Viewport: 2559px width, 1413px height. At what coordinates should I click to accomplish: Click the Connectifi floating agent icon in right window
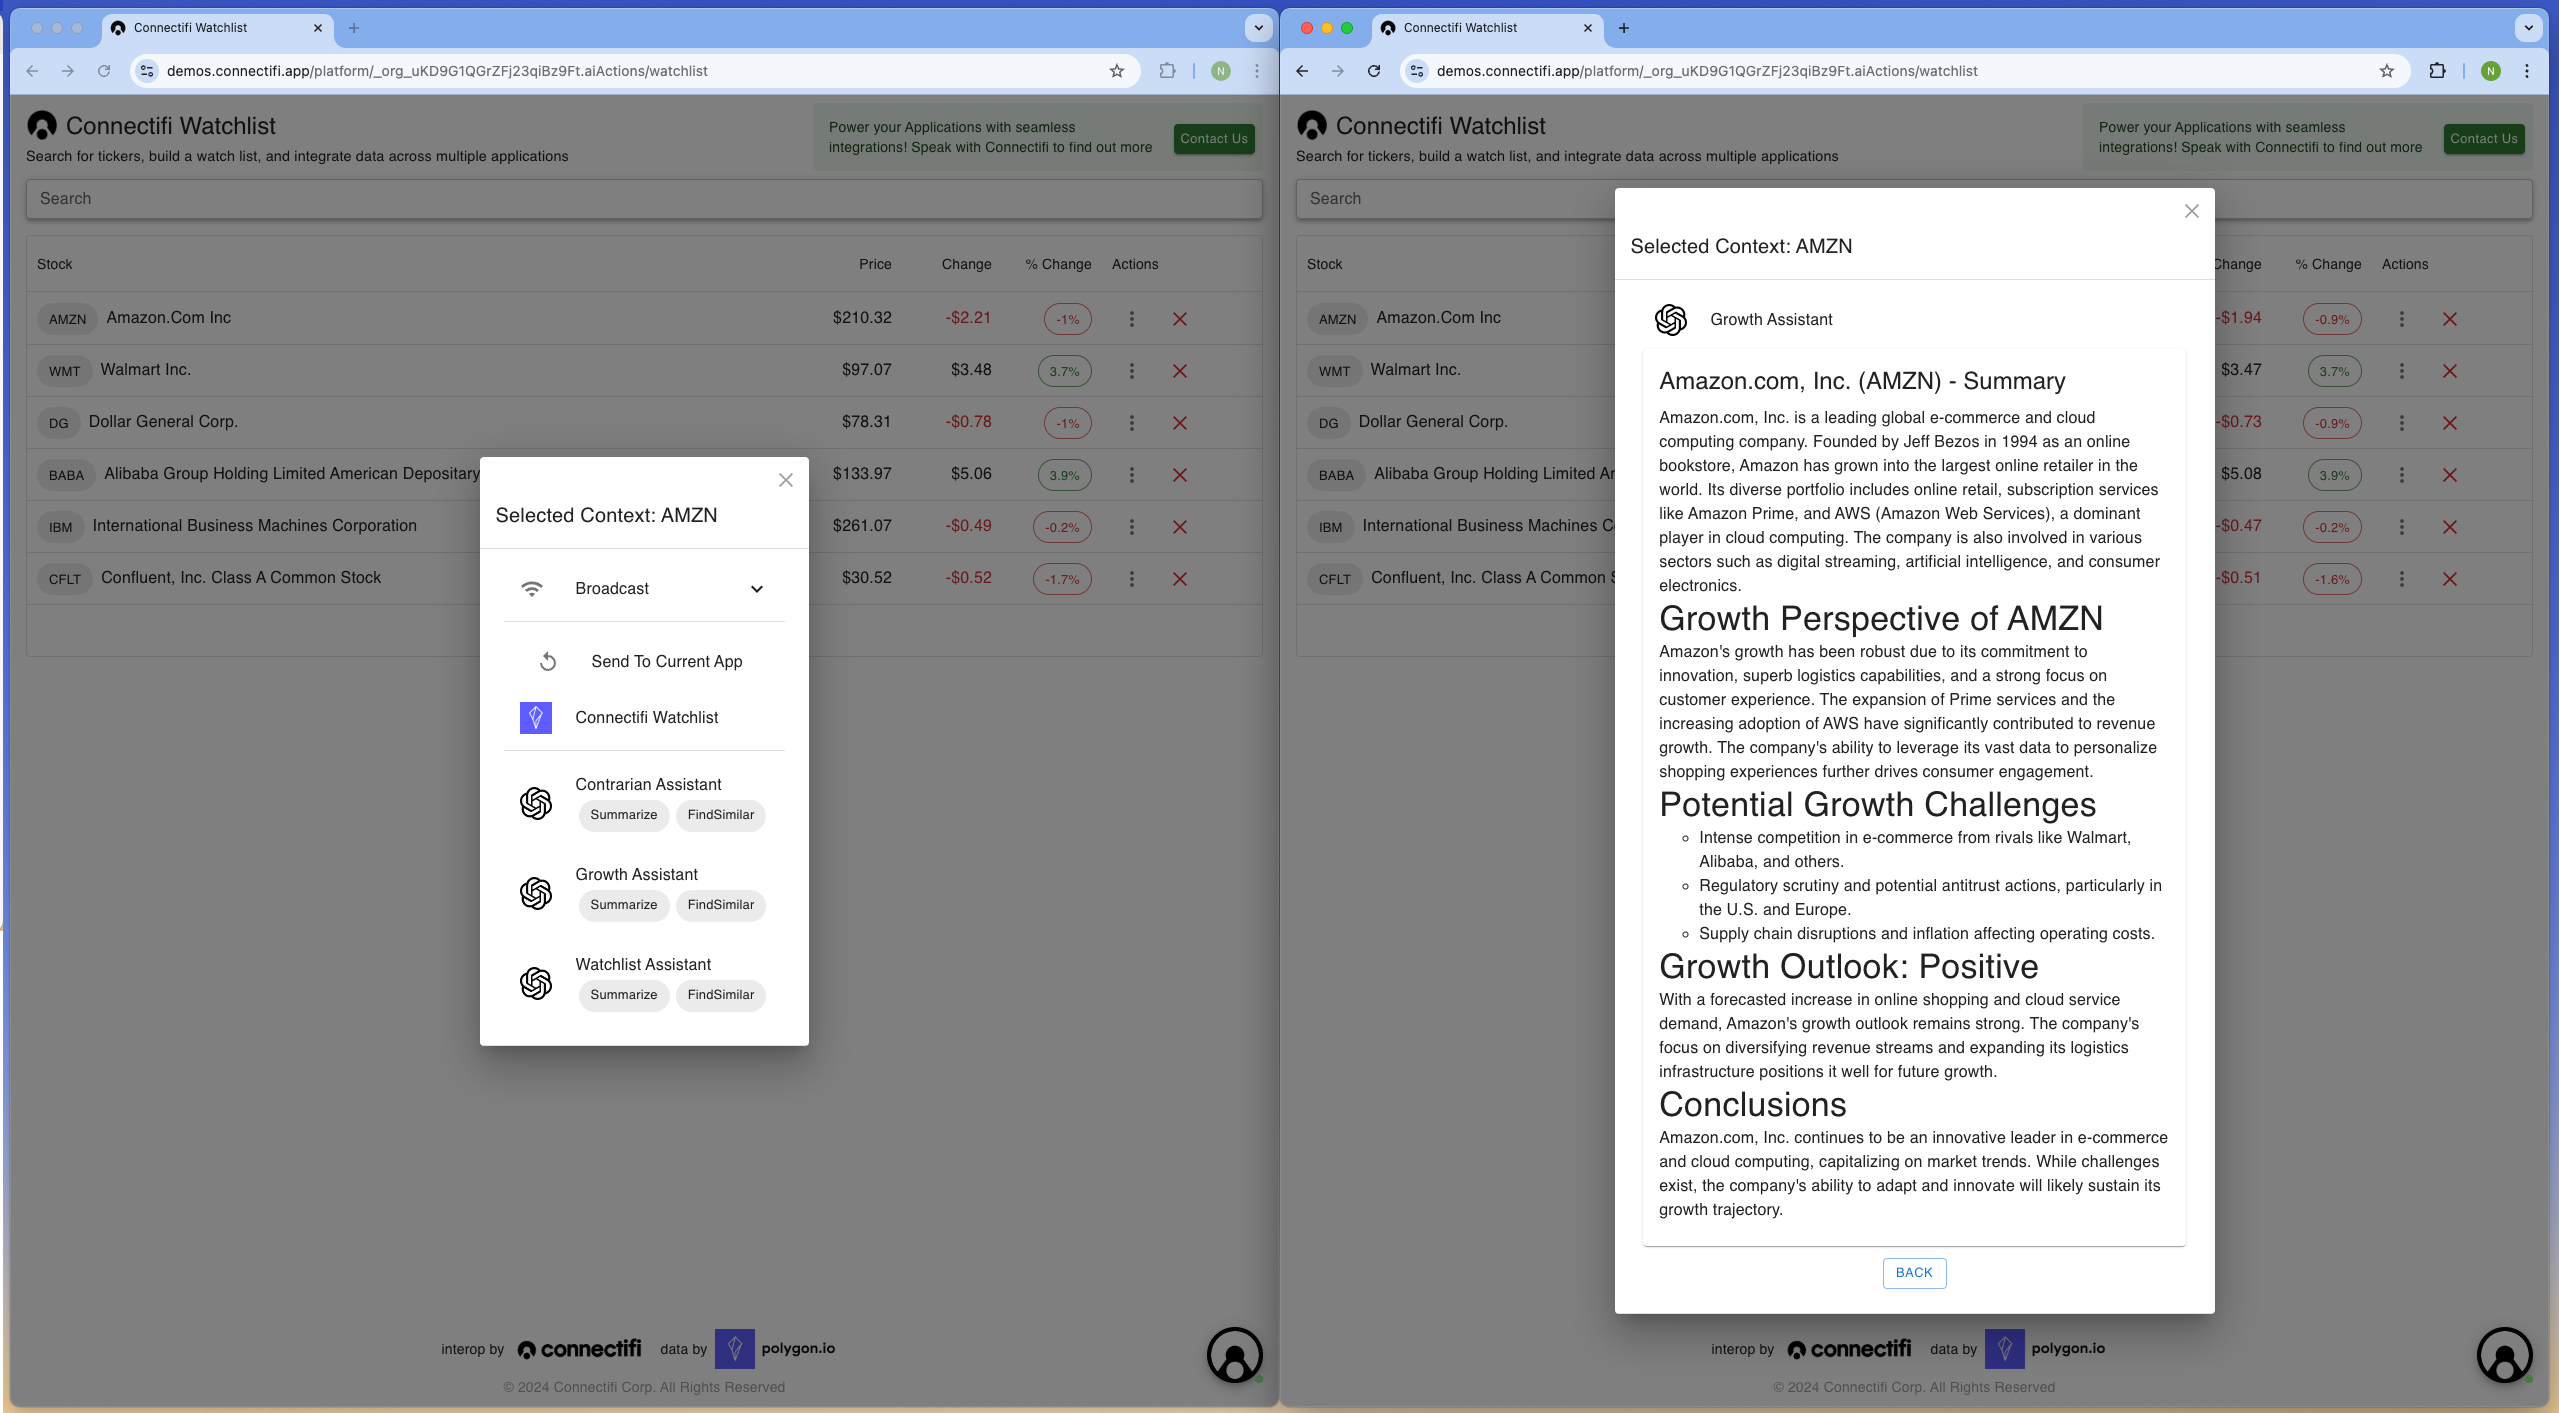2504,1355
